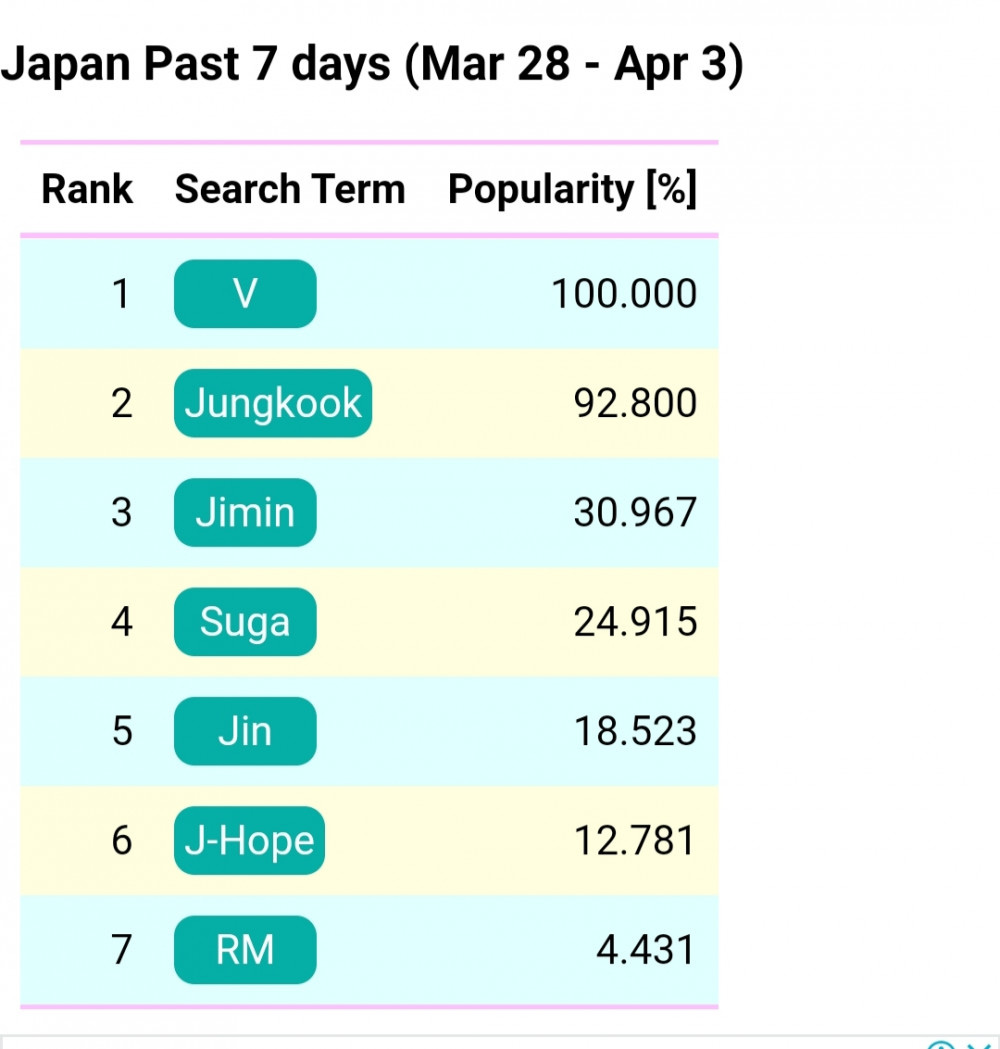Open the Jungkook search term tag

273,403
